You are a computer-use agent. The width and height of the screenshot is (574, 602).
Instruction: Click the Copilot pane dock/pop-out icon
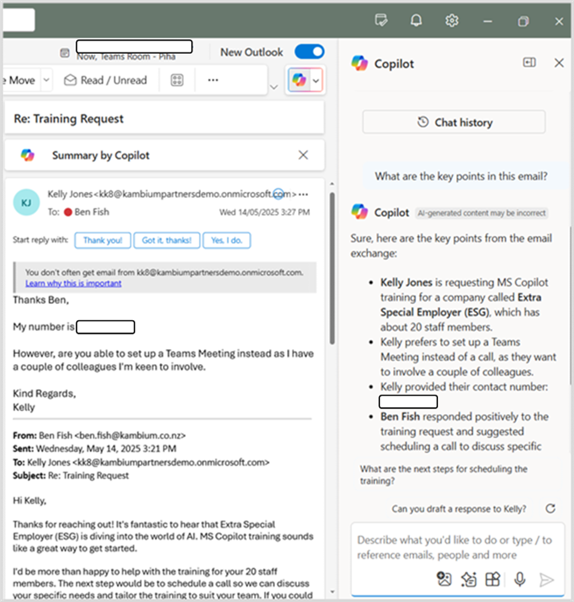(x=529, y=63)
